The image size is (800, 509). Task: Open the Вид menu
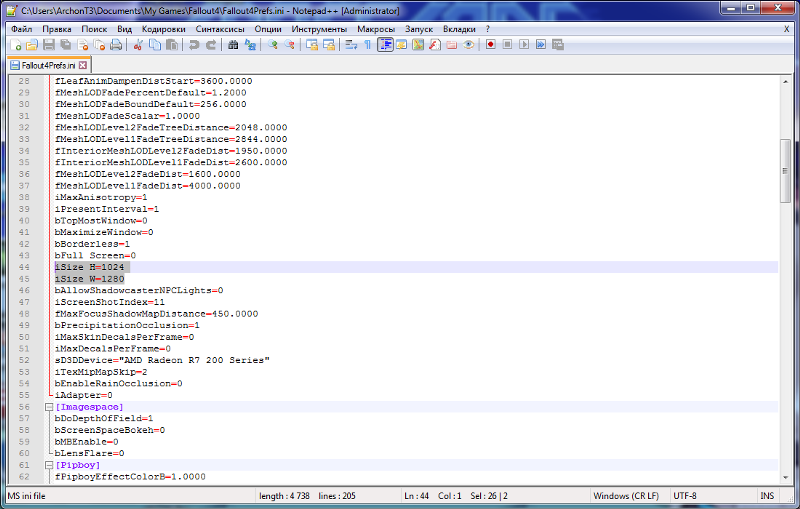pos(124,29)
